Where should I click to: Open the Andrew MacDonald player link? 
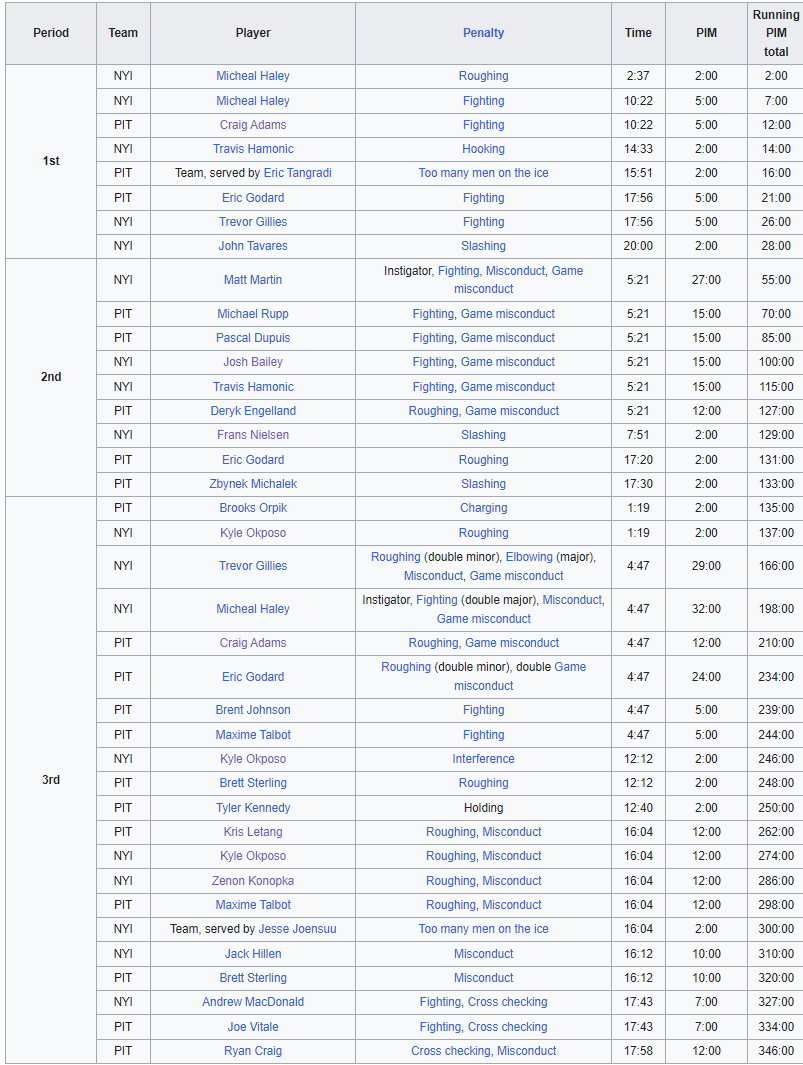point(253,1002)
